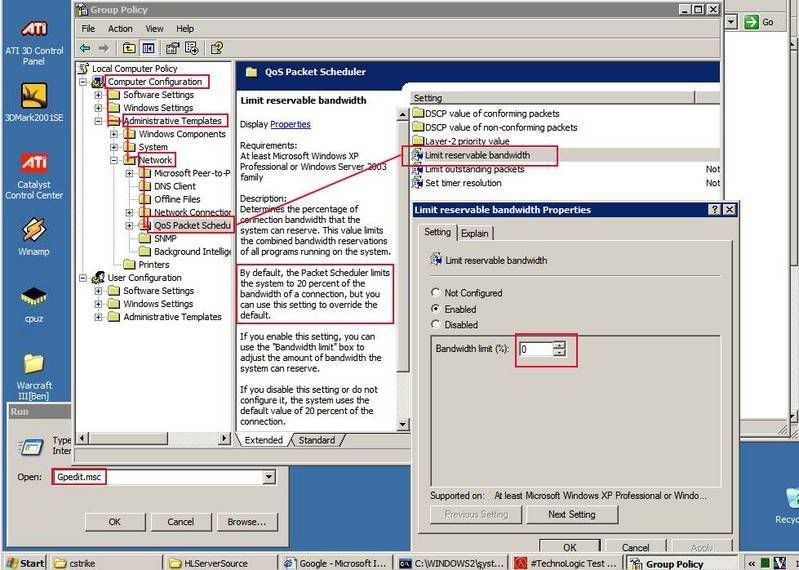Screen dimensions: 799x570
Task: Open the Help menu
Action: click(x=185, y=29)
